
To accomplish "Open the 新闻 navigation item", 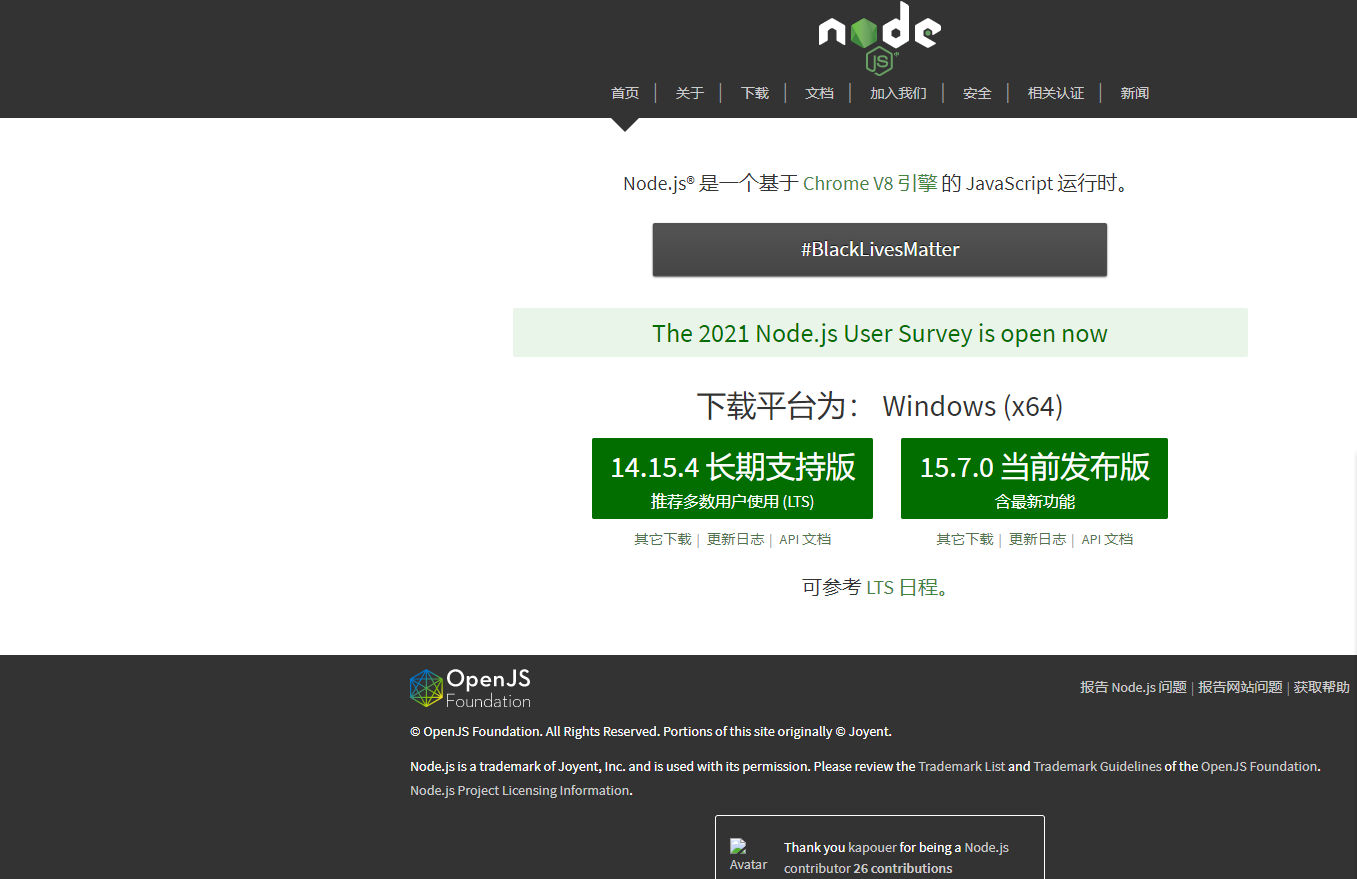I will click(x=1135, y=93).
